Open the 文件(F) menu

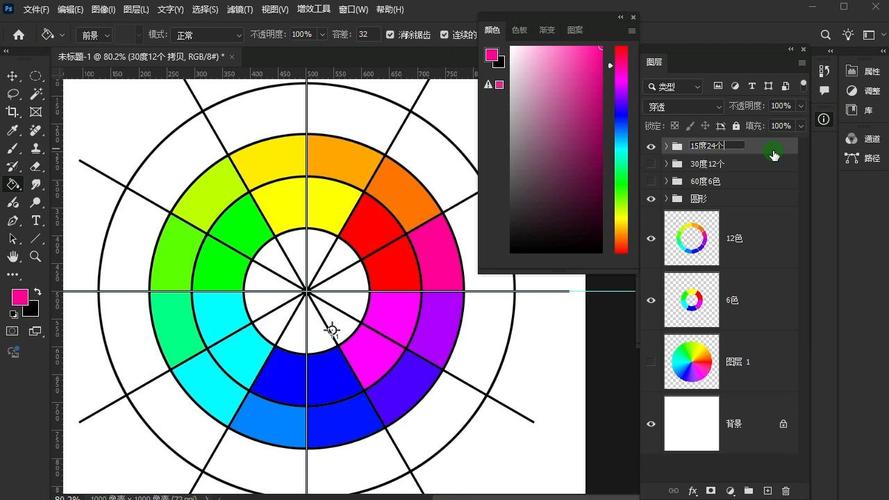pos(36,10)
